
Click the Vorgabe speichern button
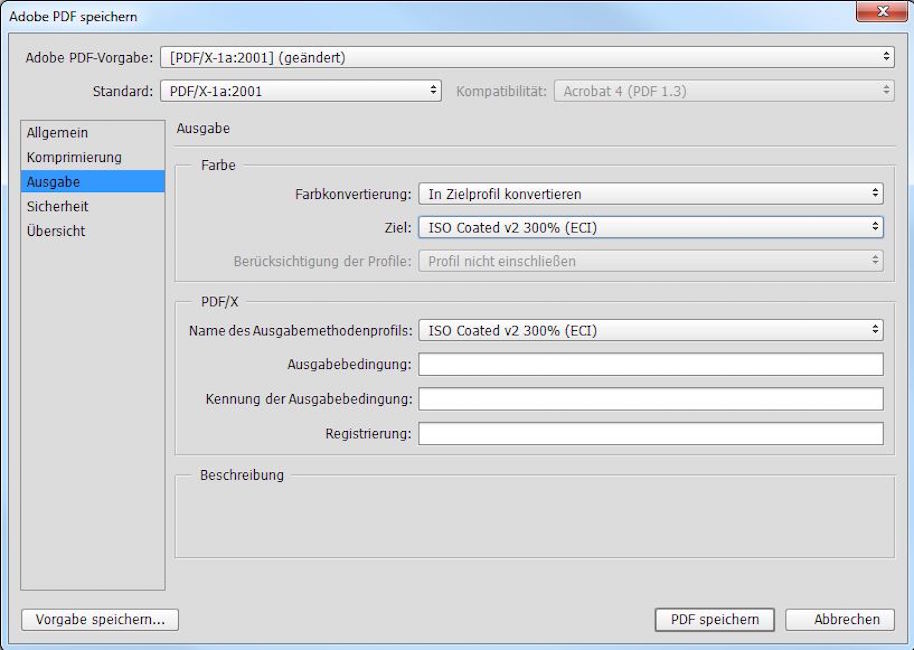100,620
